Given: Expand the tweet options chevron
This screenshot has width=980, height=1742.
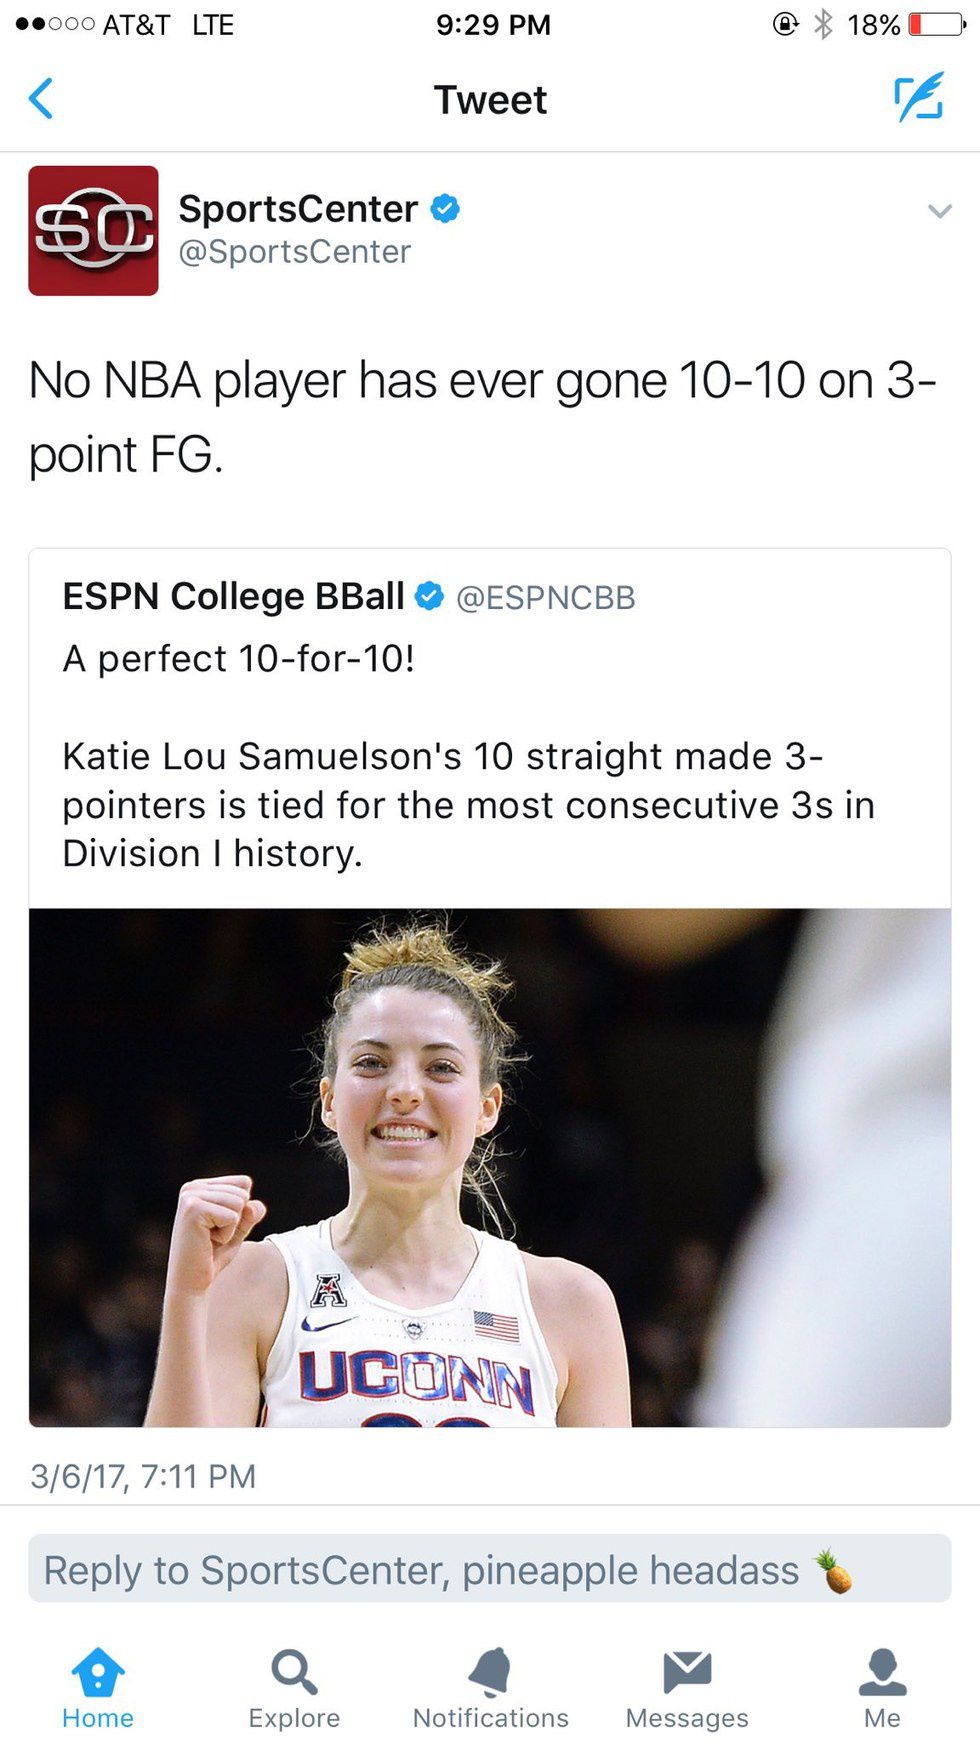Looking at the screenshot, I should click(939, 211).
